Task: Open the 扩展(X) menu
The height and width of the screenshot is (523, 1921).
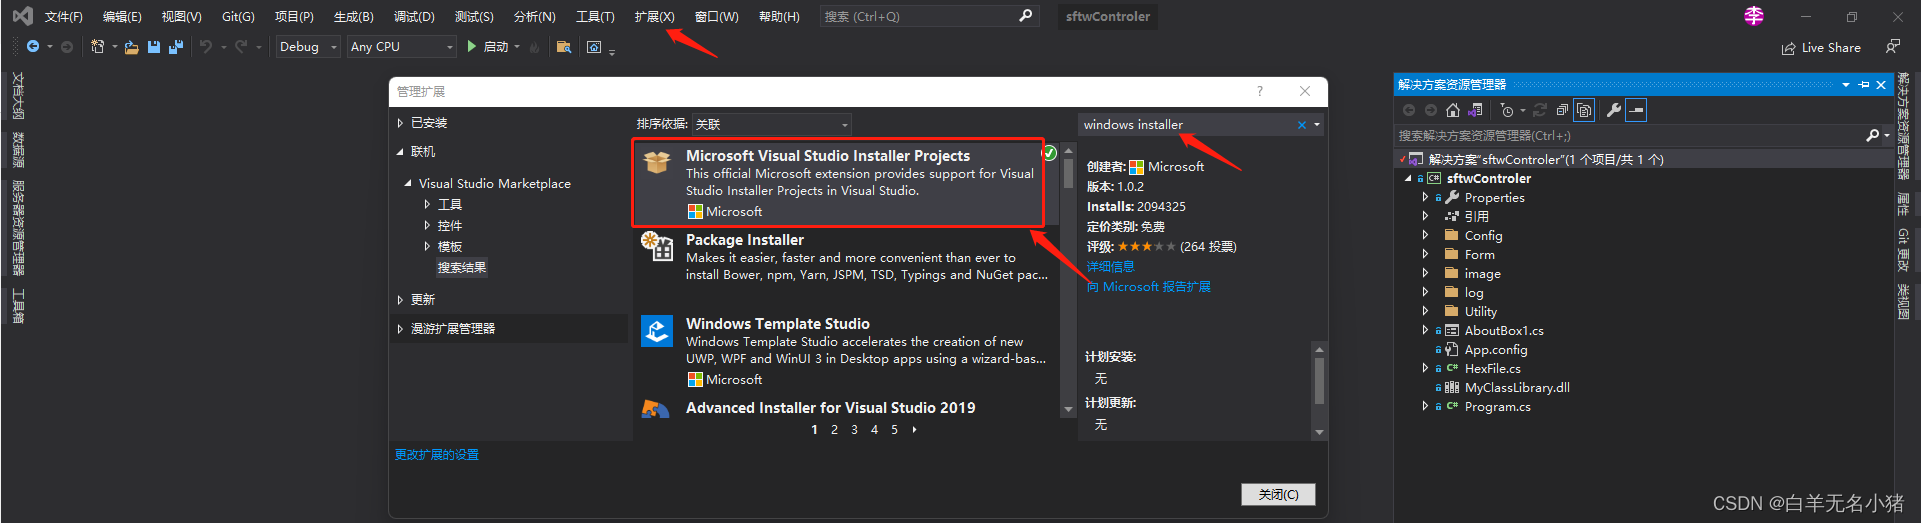Action: (654, 17)
